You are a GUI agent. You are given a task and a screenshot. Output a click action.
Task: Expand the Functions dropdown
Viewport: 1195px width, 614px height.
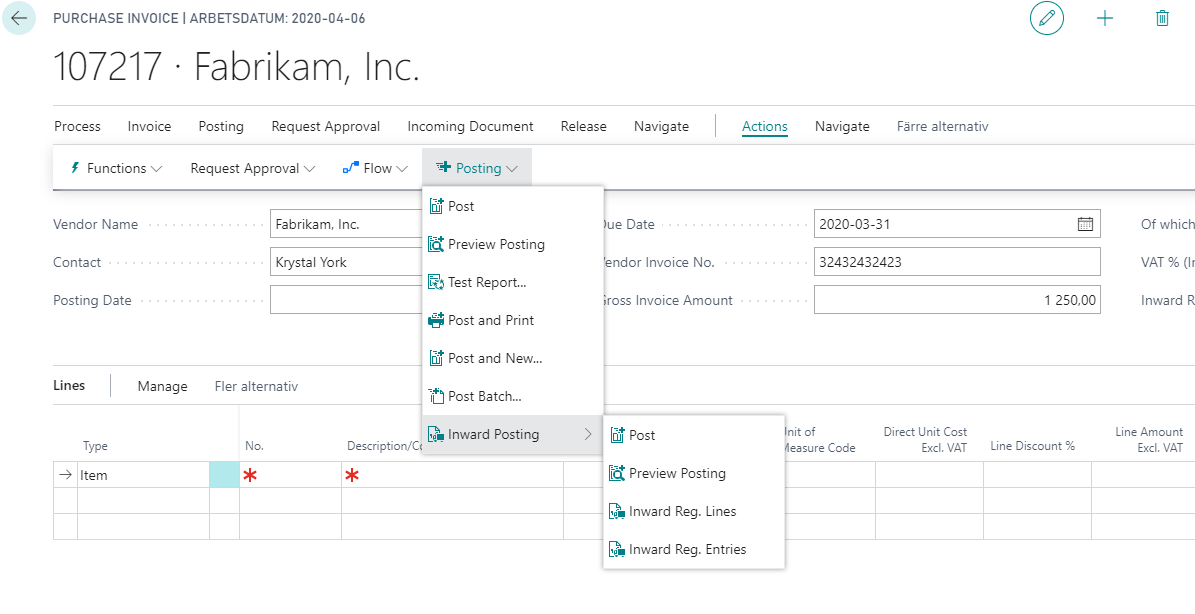(x=116, y=168)
